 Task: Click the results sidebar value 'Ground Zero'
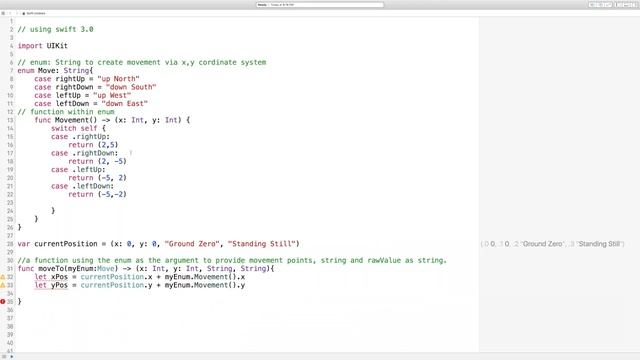coord(542,244)
